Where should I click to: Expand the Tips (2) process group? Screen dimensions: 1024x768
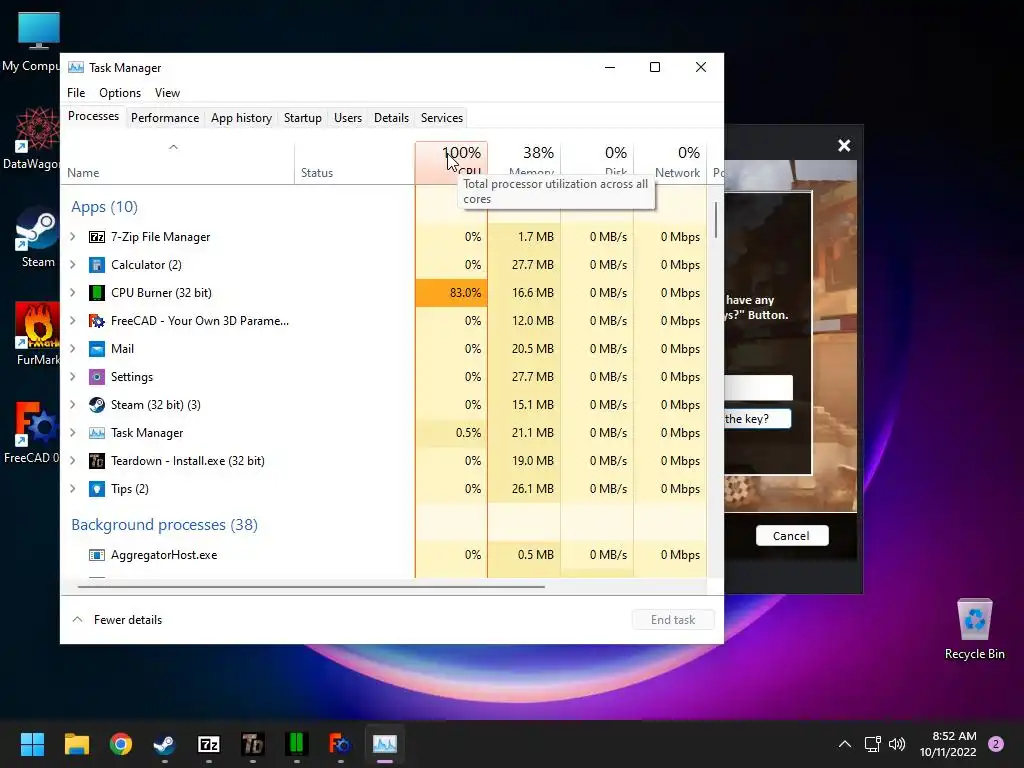coord(73,489)
